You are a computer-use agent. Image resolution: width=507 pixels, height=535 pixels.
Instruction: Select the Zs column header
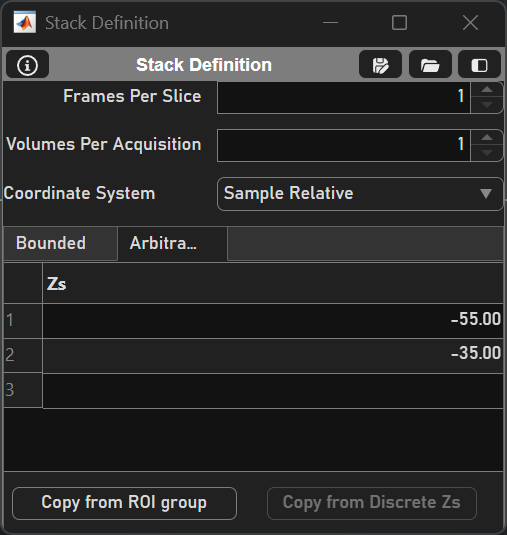point(273,283)
